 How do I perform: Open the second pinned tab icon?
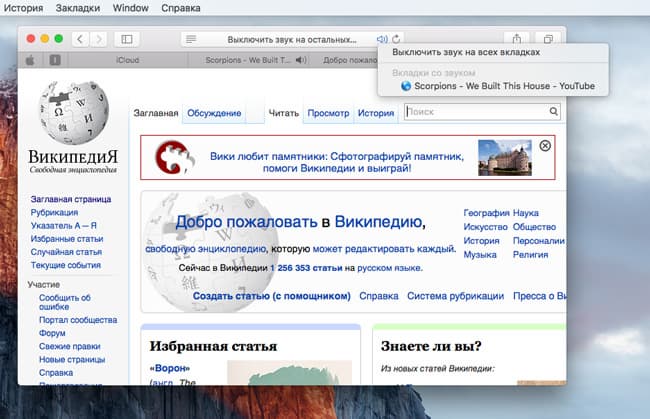[55, 61]
